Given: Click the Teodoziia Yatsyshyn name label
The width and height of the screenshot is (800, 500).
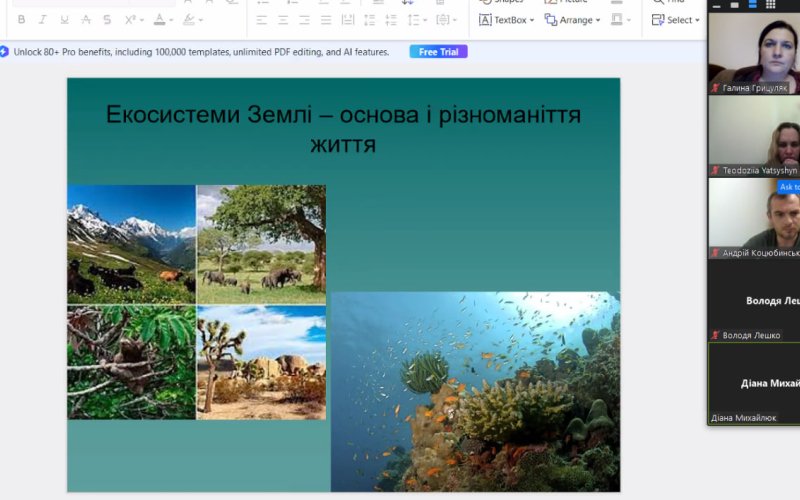Looking at the screenshot, I should (760, 170).
